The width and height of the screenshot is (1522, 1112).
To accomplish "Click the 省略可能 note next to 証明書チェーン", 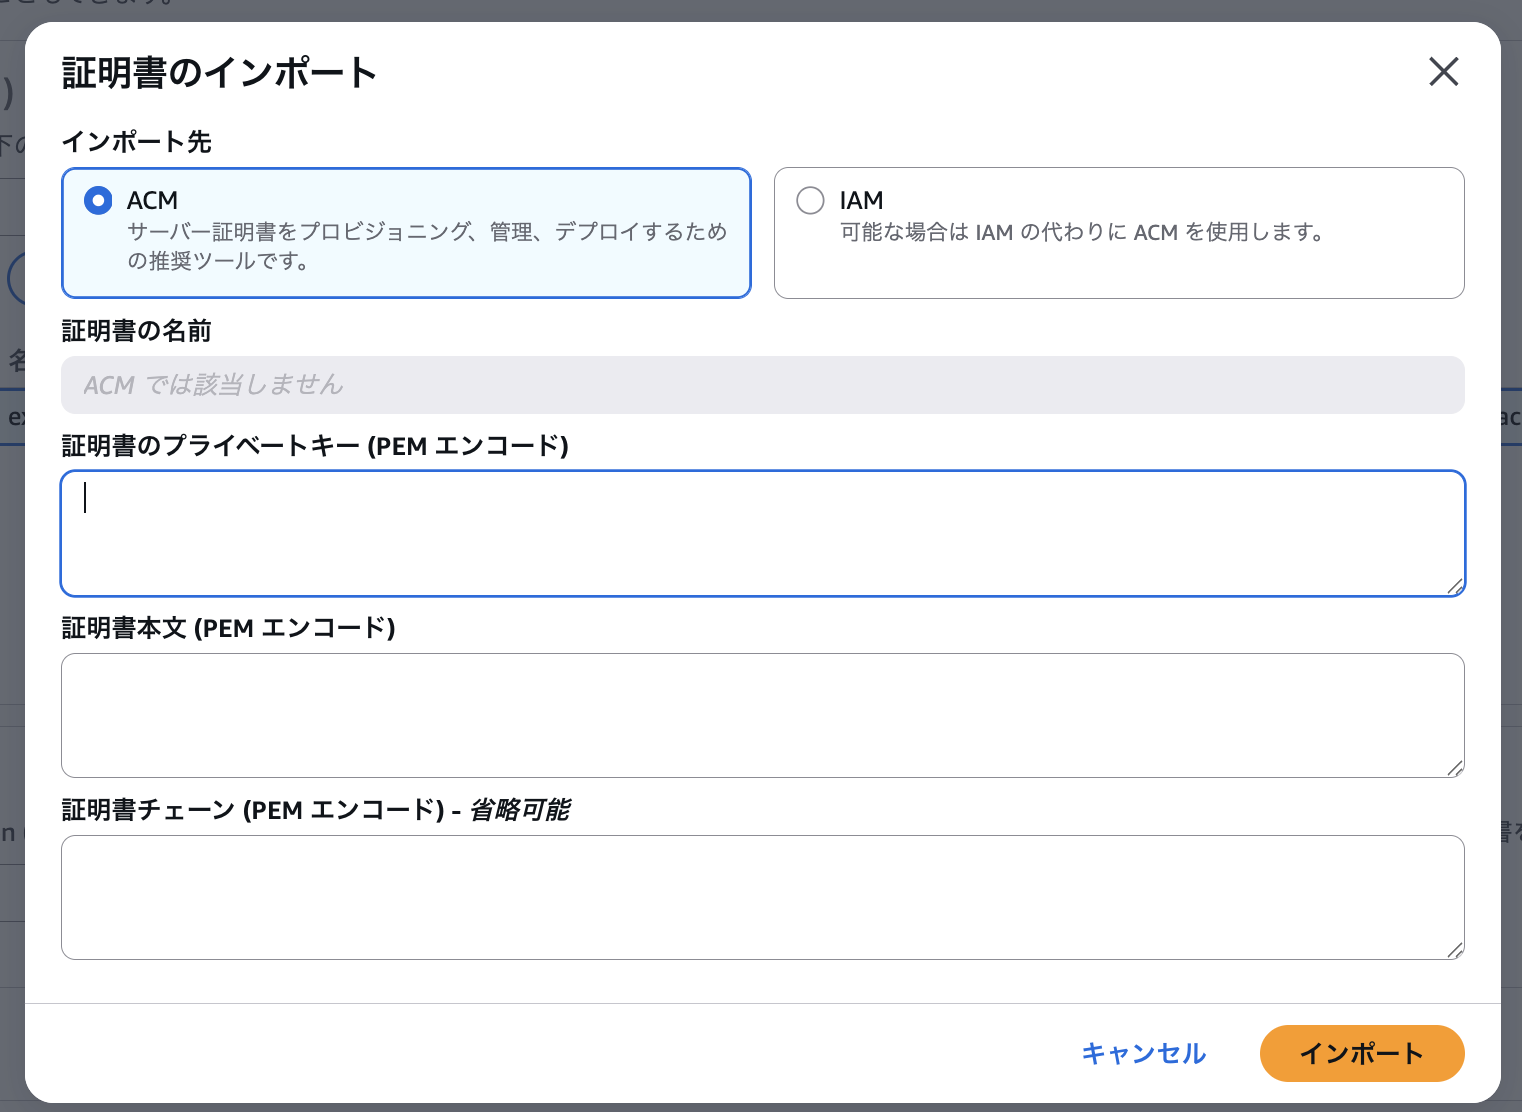I will [x=520, y=811].
